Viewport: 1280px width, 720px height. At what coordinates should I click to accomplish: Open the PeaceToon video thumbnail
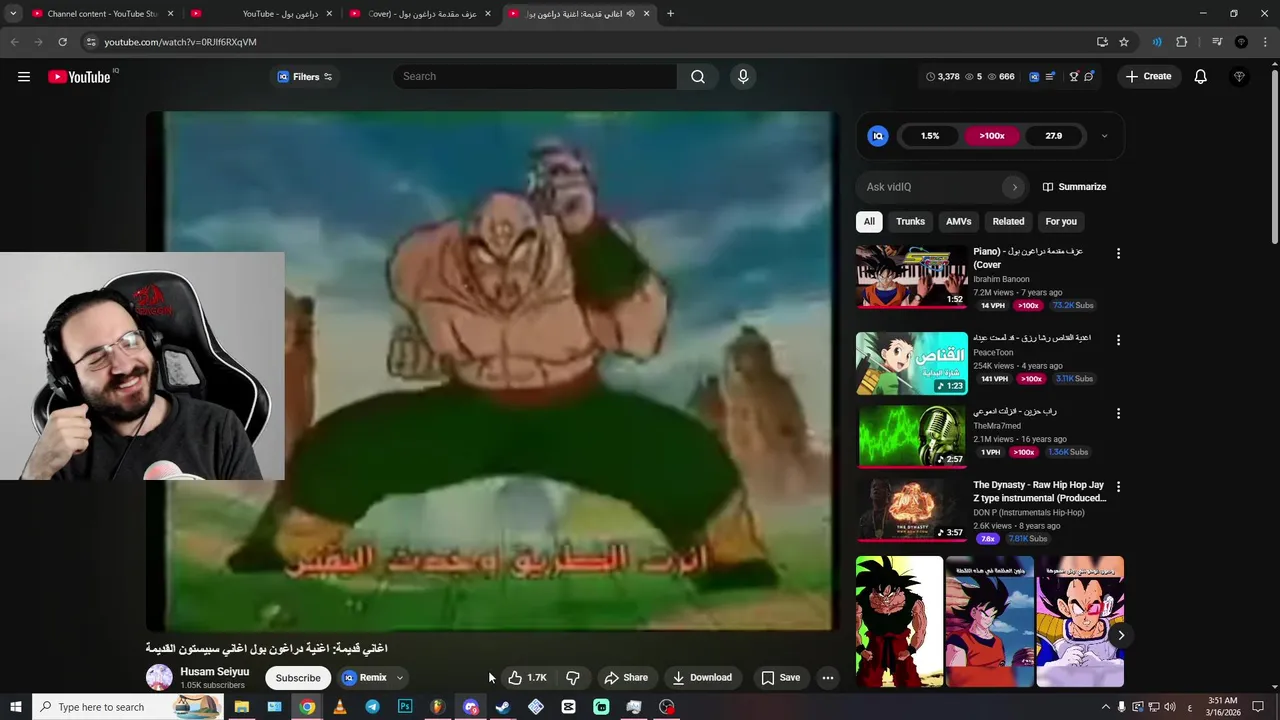tap(912, 363)
